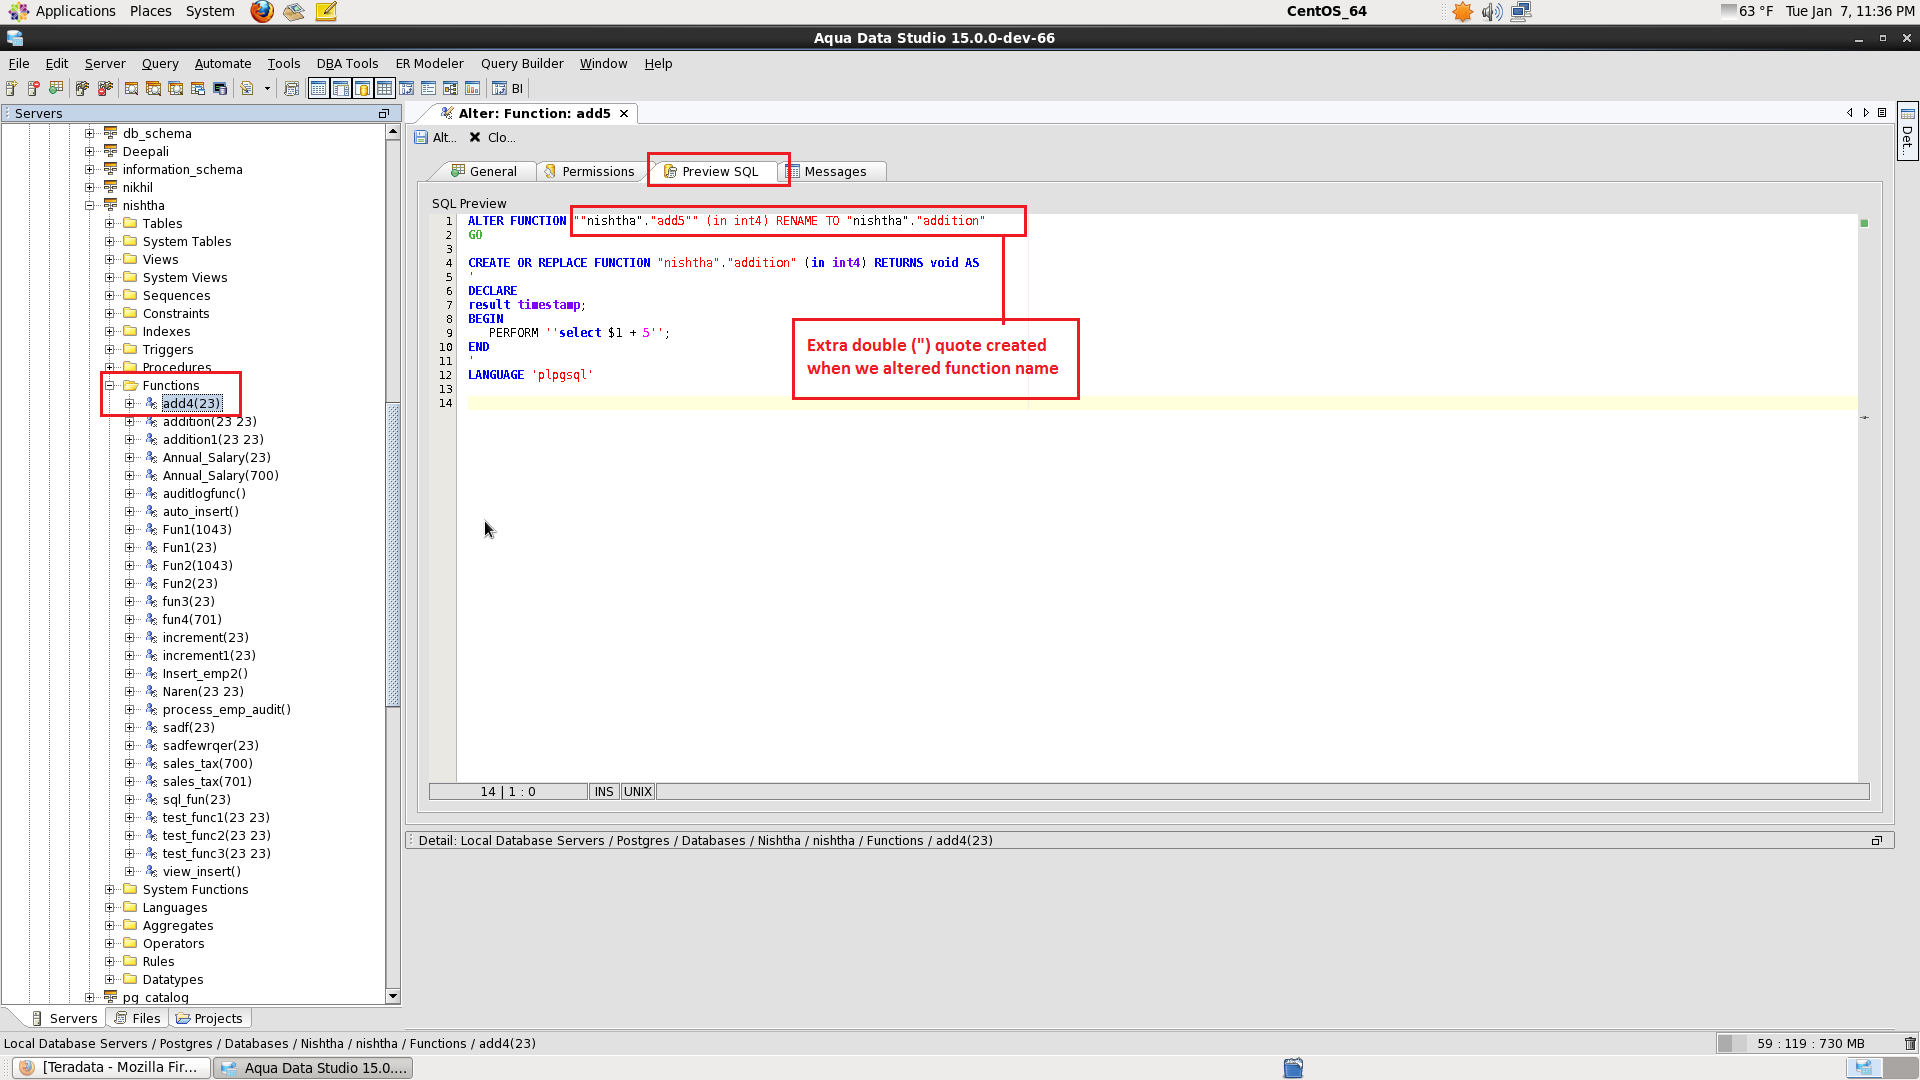Click the memory usage progress bar
Viewport: 1920px width, 1080px height.
(1806, 1044)
